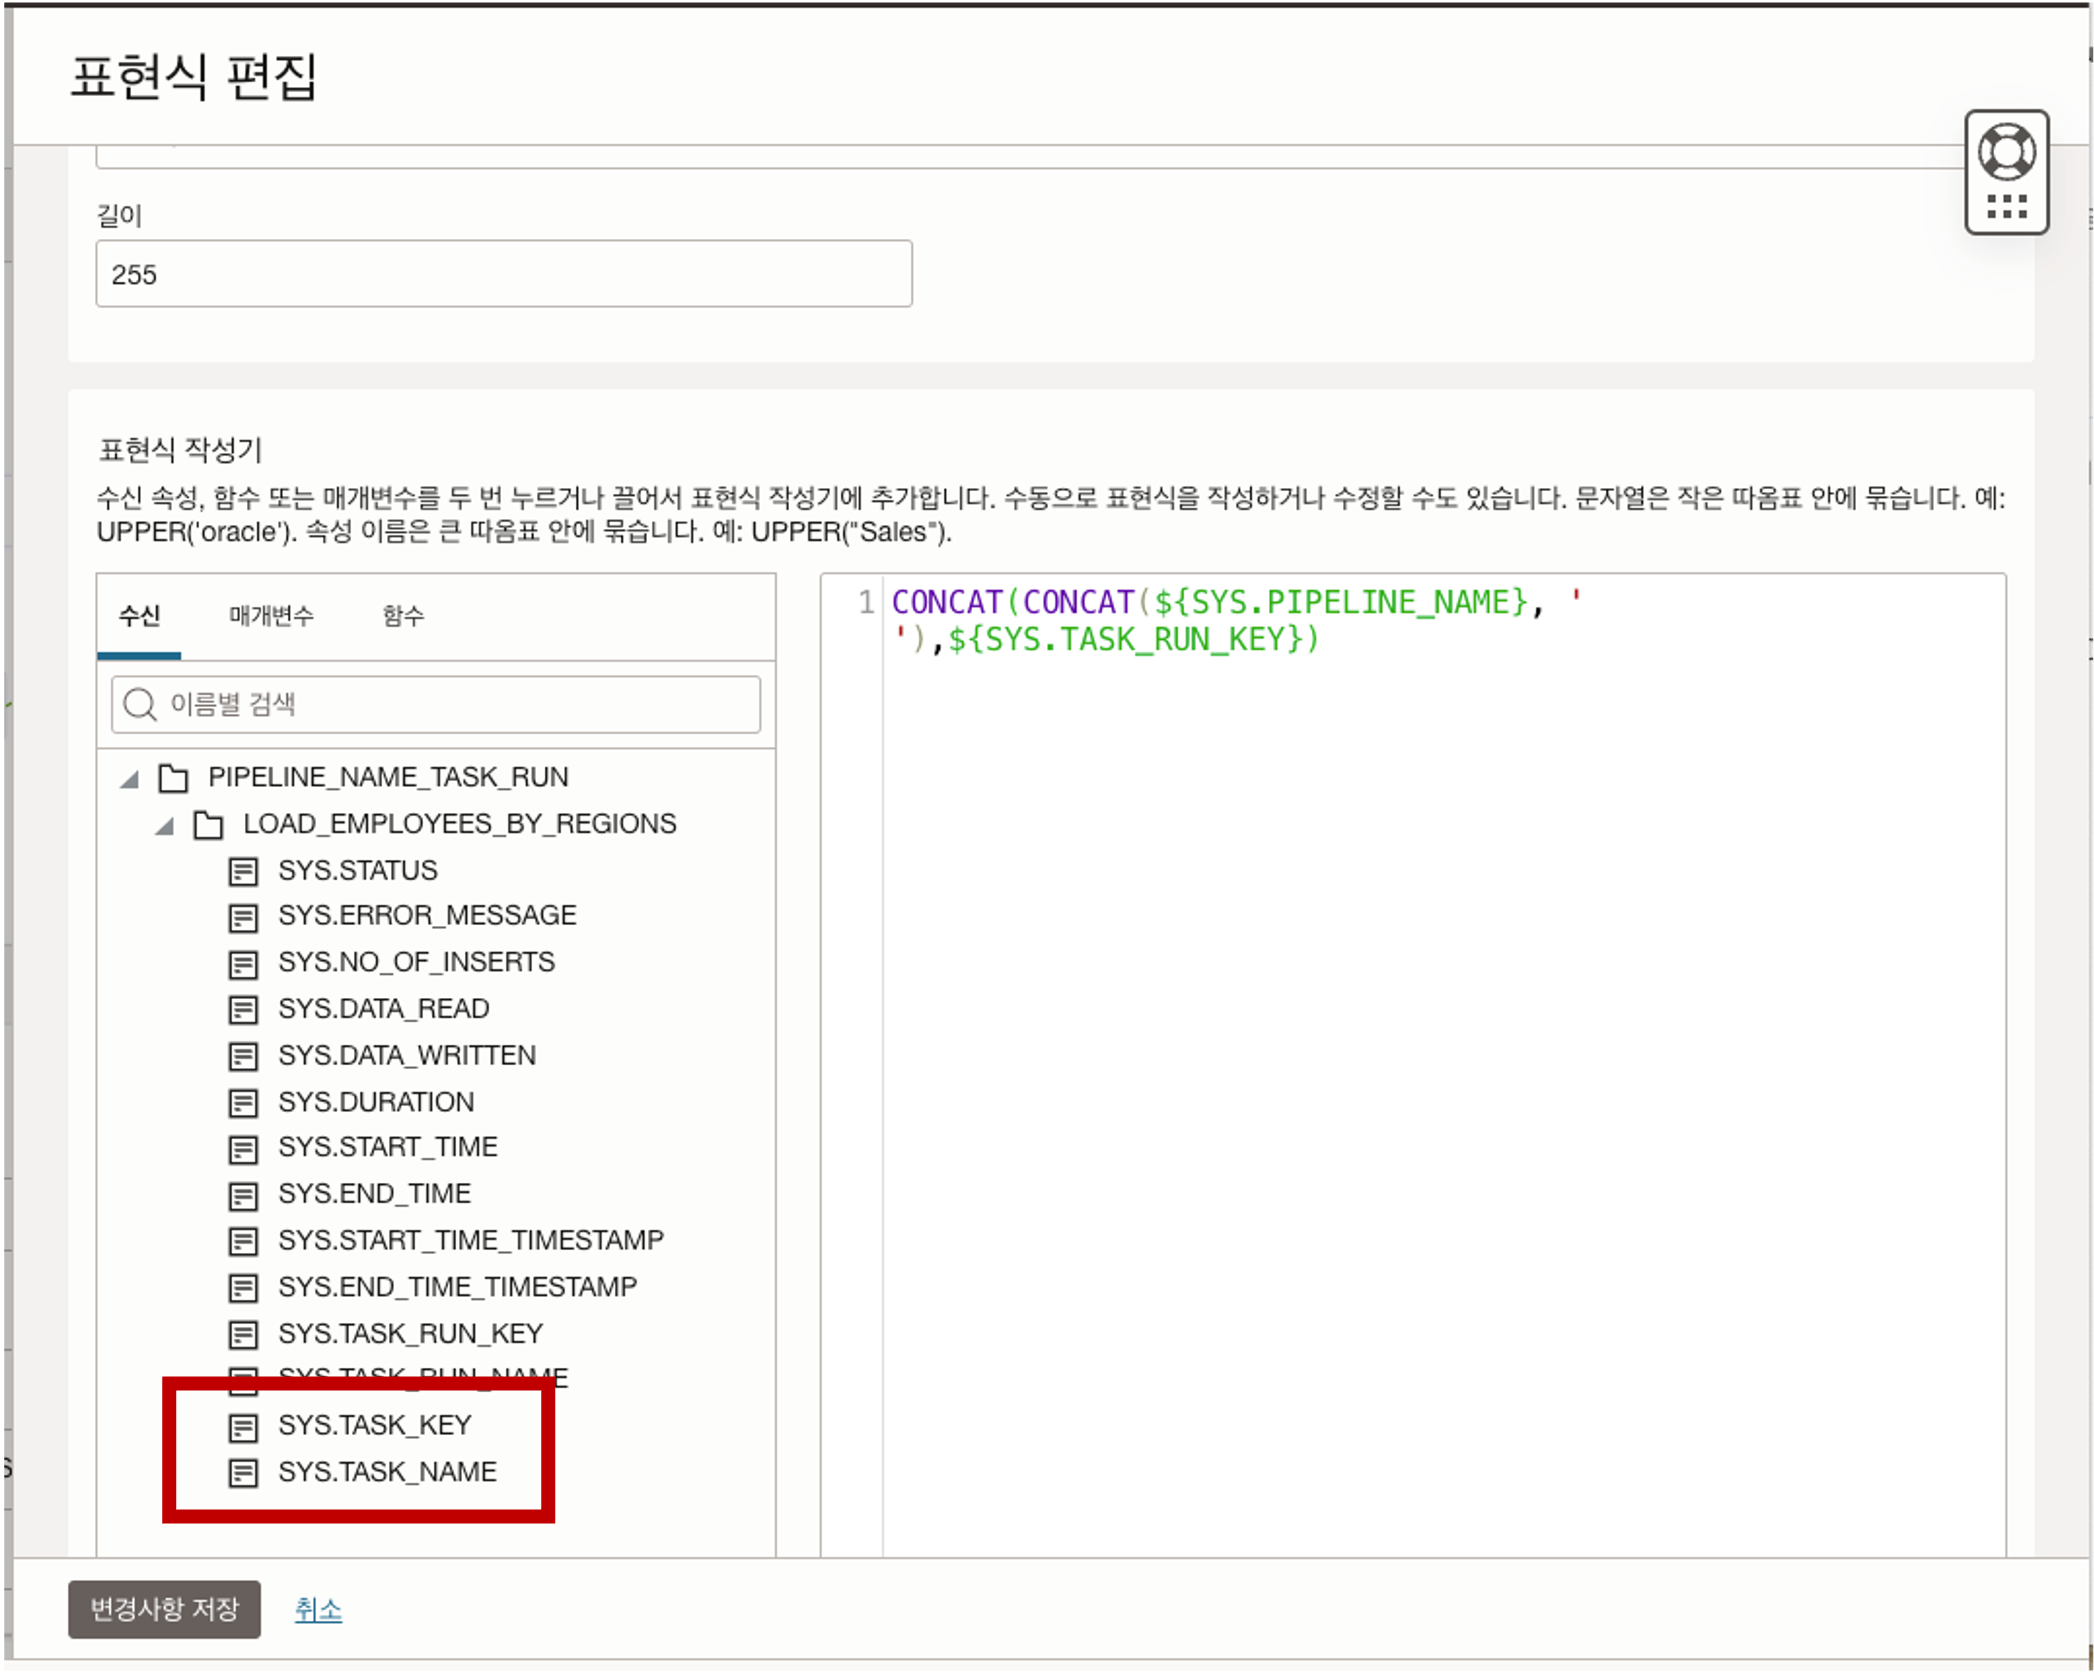Click the search magnifier icon
The image size is (2094, 1672).
click(x=139, y=704)
